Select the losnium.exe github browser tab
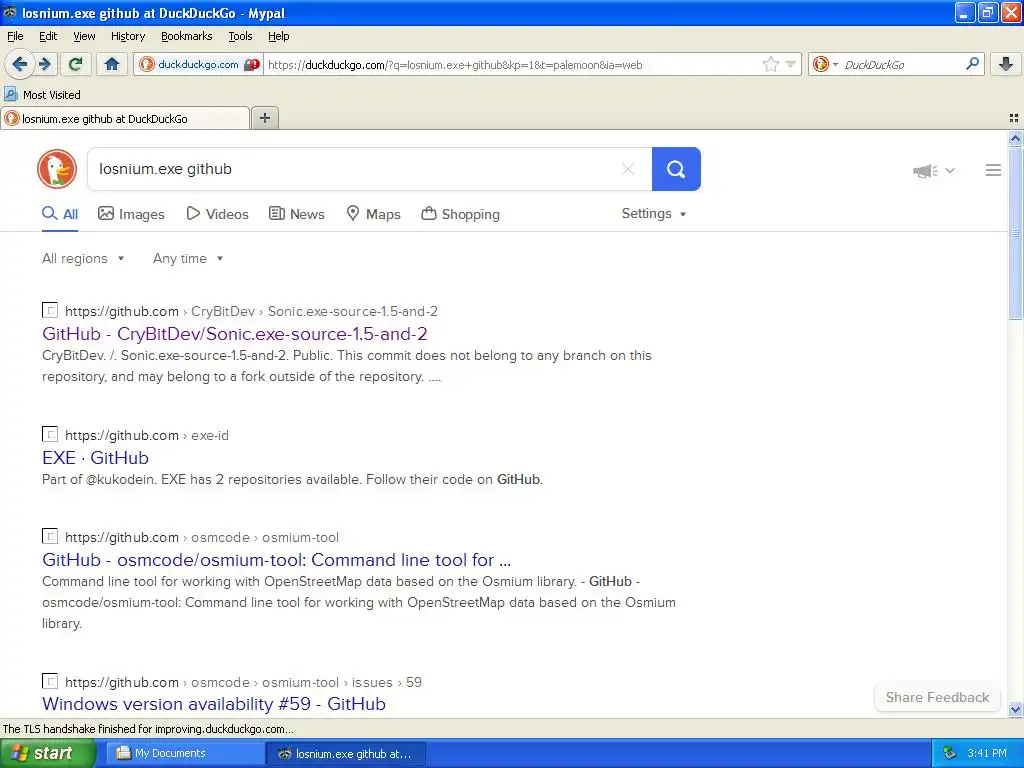The image size is (1024, 768). pos(125,118)
